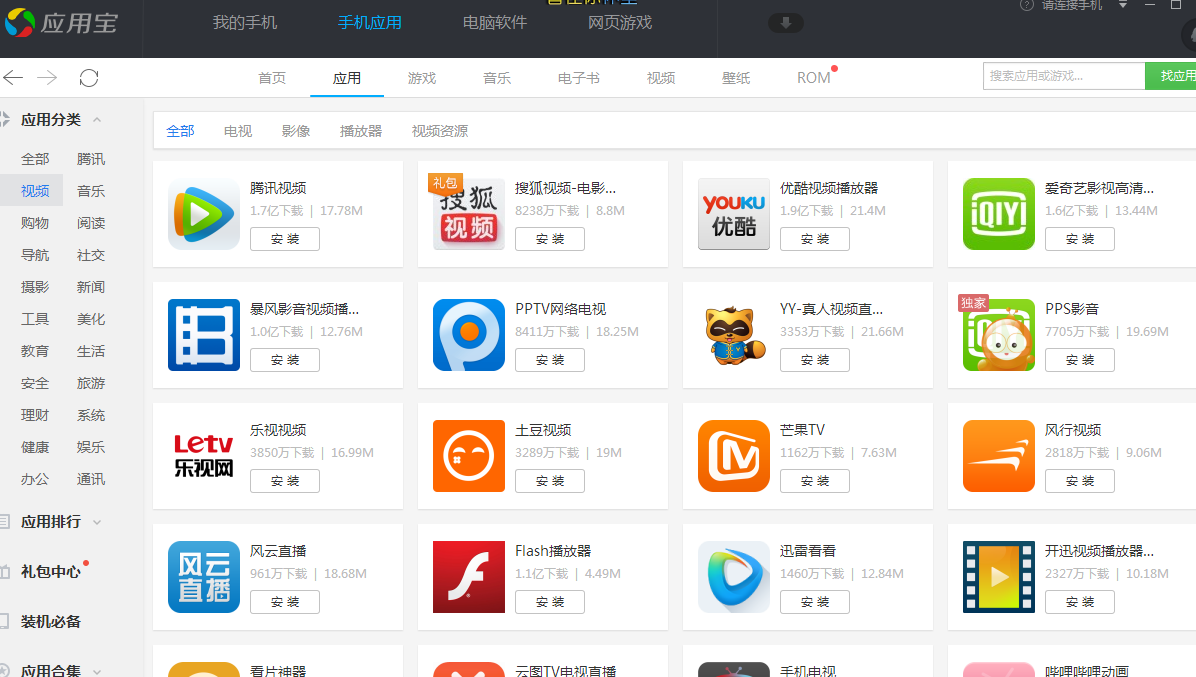This screenshot has width=1196, height=677.
Task: Switch to 我的手机 top tab
Action: [x=245, y=23]
